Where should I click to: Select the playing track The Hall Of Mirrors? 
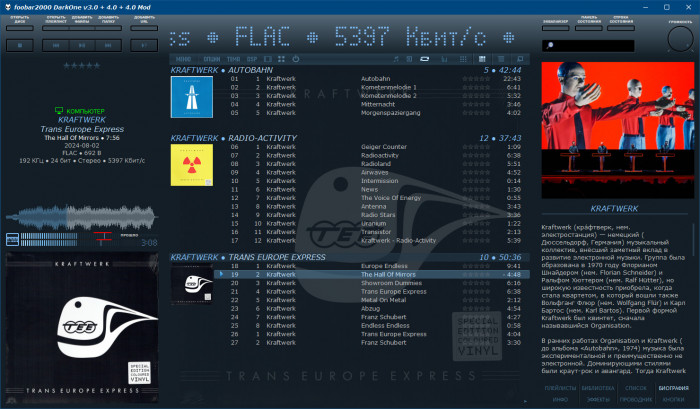pyautogui.click(x=372, y=274)
